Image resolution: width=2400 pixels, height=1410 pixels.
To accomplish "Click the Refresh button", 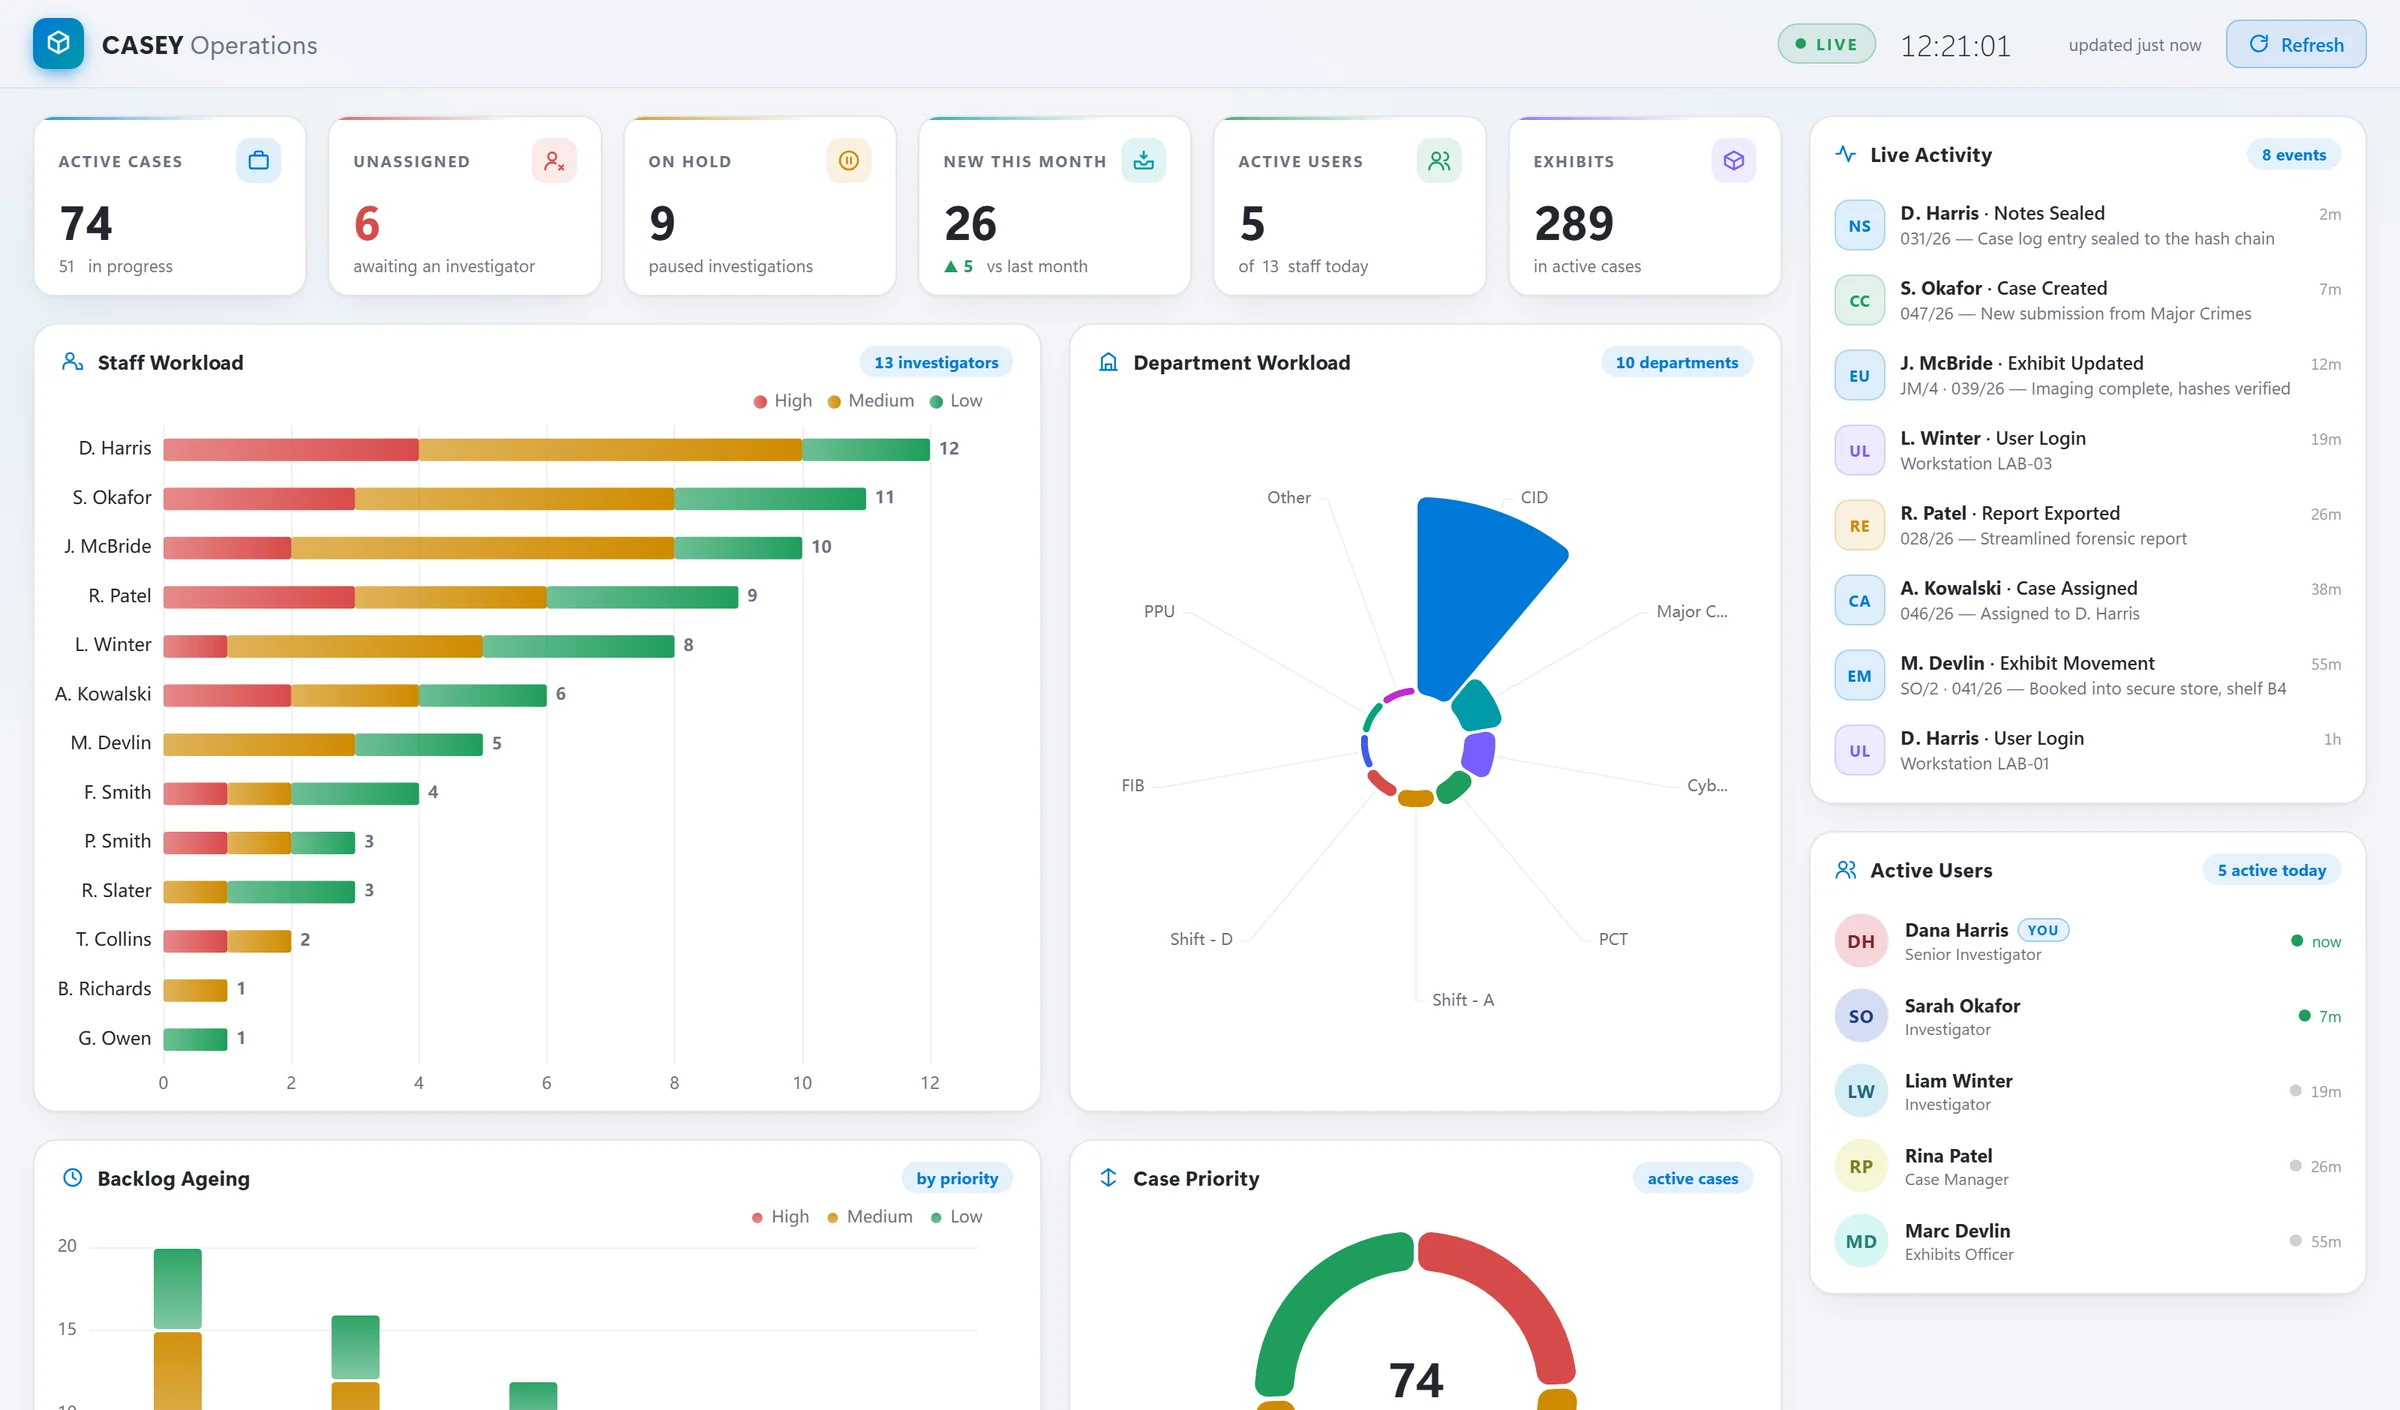I will pos(2296,44).
